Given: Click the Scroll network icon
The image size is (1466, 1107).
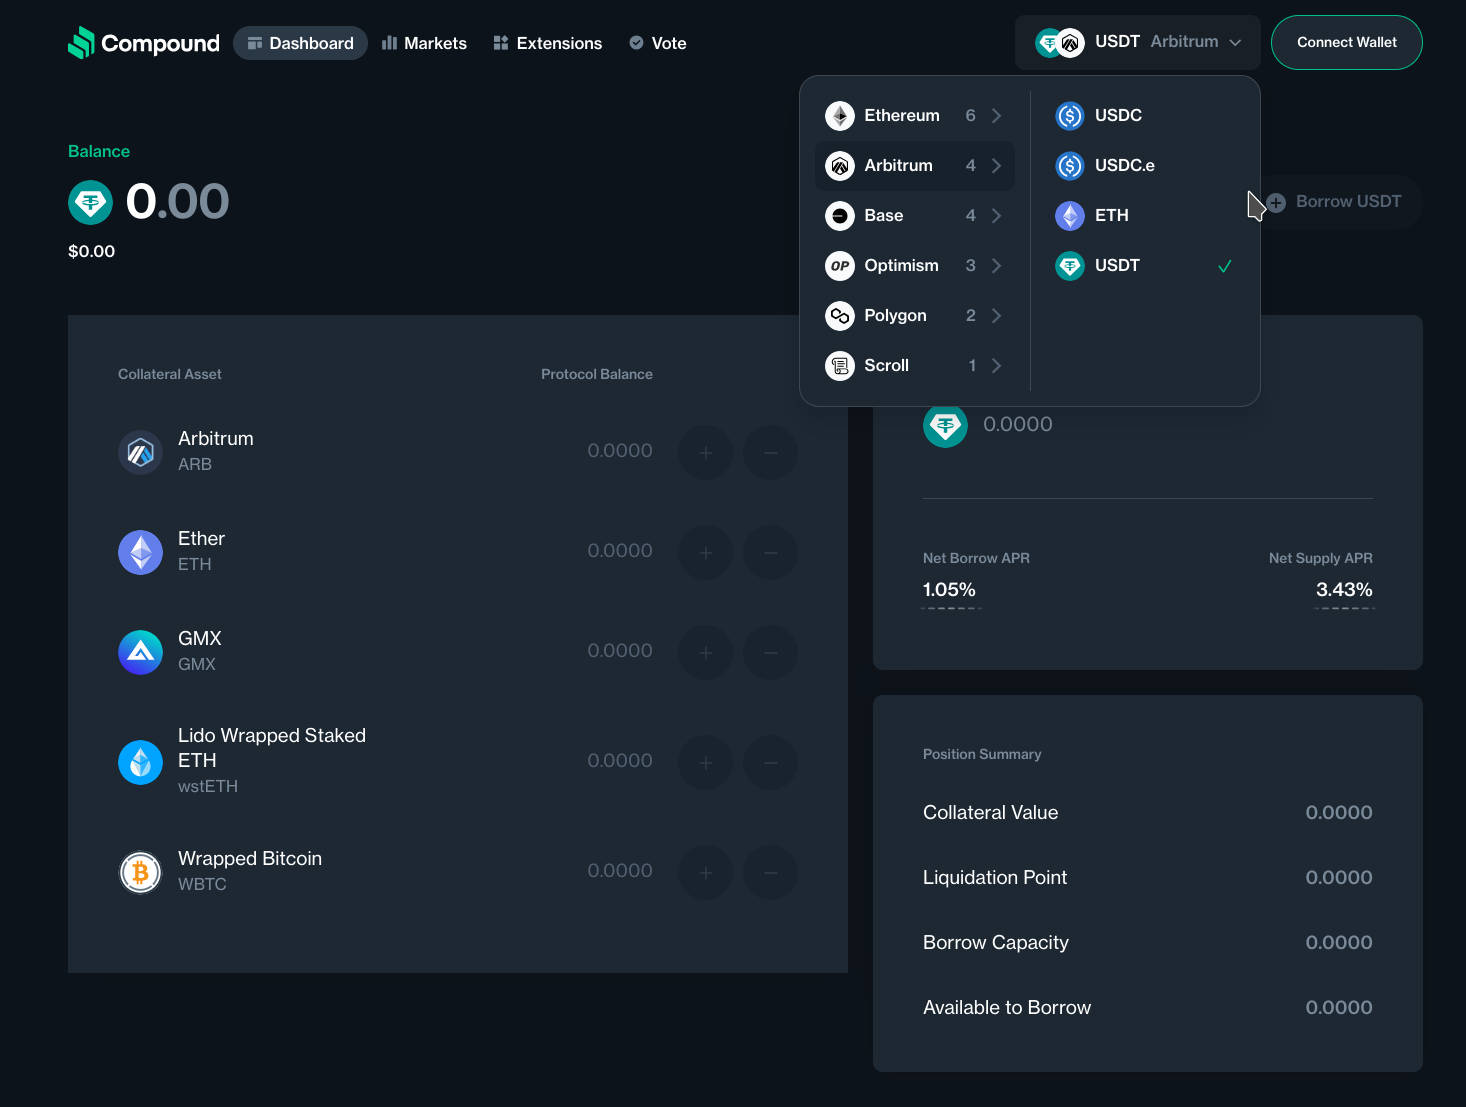Looking at the screenshot, I should (840, 366).
